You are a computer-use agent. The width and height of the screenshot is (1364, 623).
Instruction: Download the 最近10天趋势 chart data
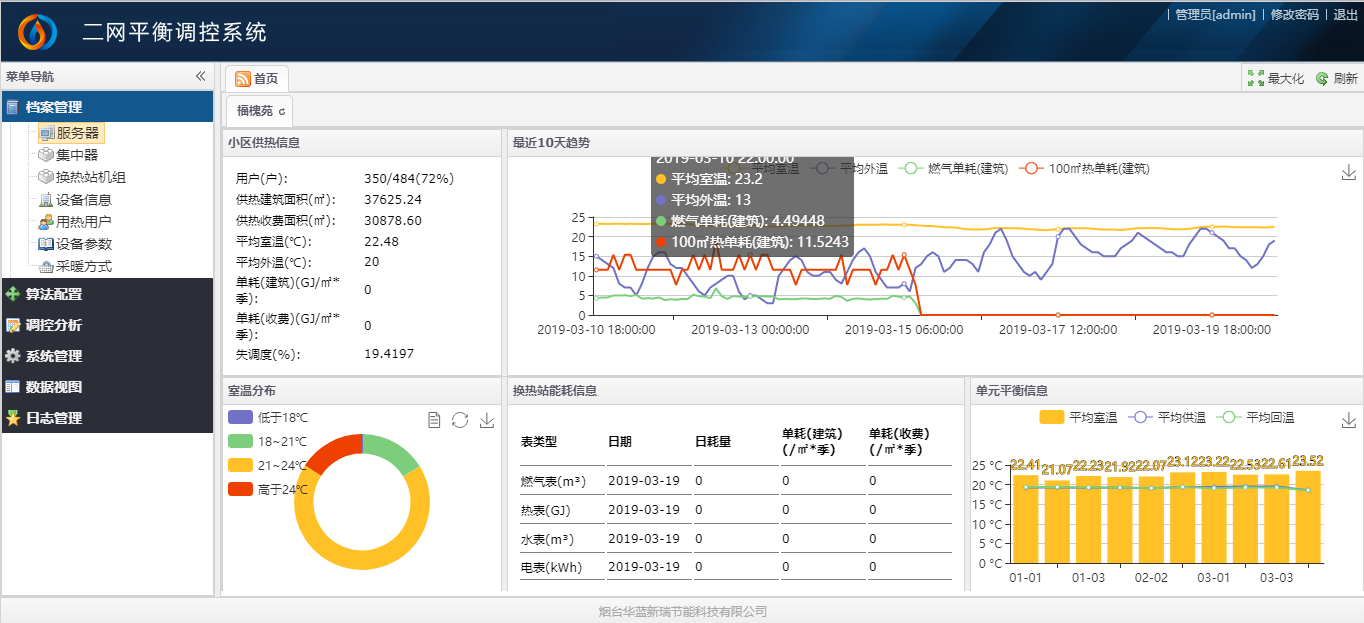coord(1347,172)
